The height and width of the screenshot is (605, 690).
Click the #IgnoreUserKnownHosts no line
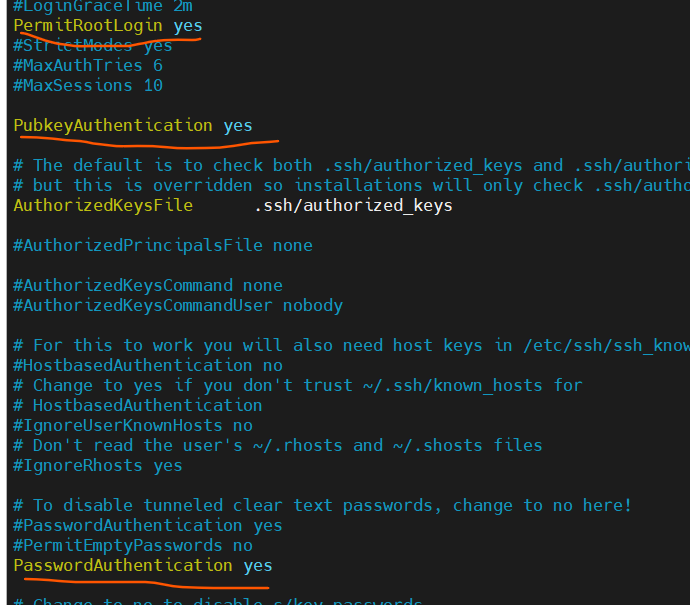[133, 425]
